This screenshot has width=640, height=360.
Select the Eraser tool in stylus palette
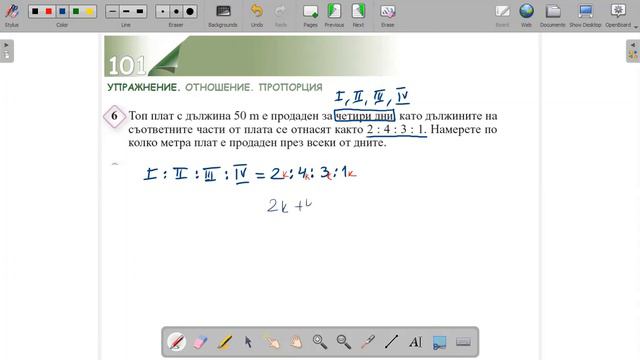pyautogui.click(x=200, y=342)
